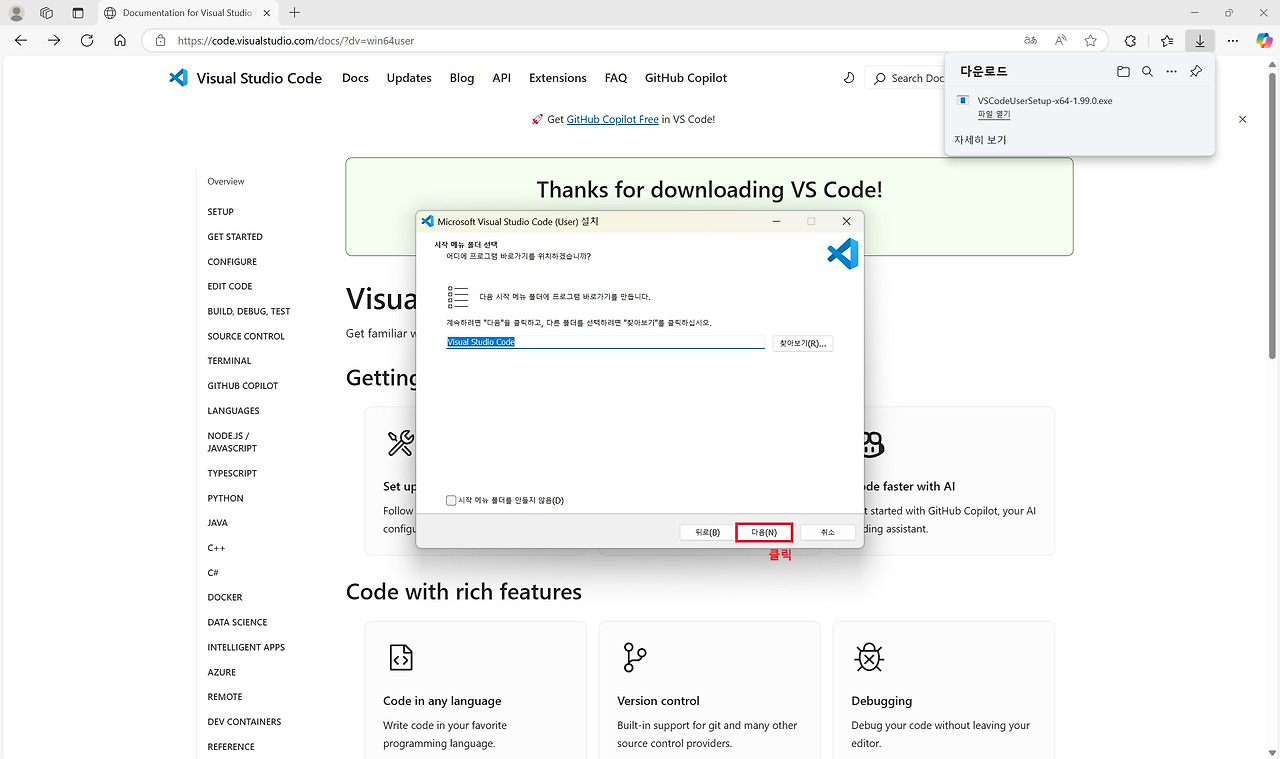Click the 다음(N) button in the installer
The width and height of the screenshot is (1280, 759).
point(763,531)
